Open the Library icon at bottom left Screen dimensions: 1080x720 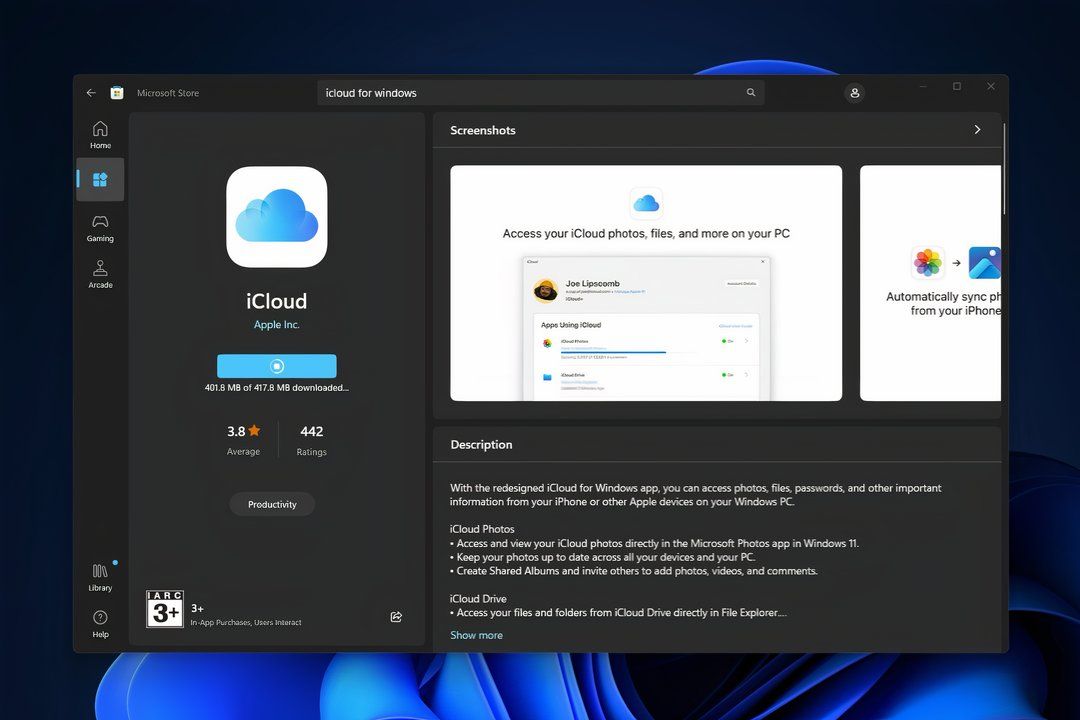100,578
